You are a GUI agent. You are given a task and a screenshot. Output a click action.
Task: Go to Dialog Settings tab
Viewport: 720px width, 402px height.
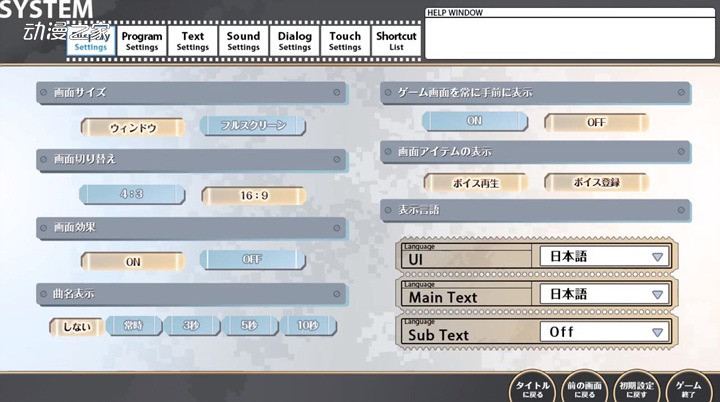coord(294,41)
